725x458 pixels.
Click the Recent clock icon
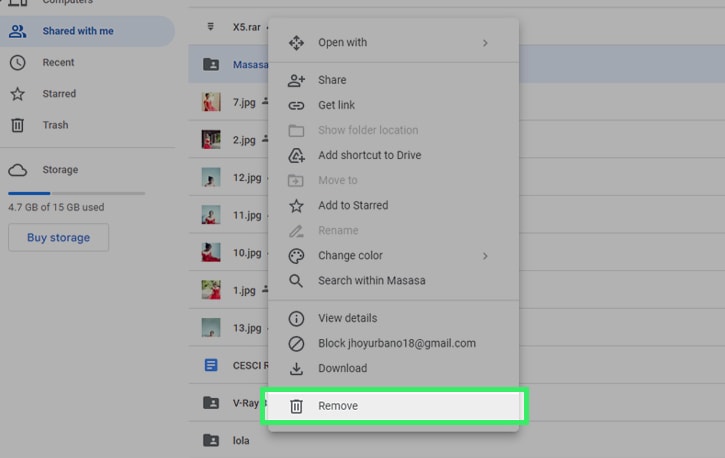[x=18, y=62]
